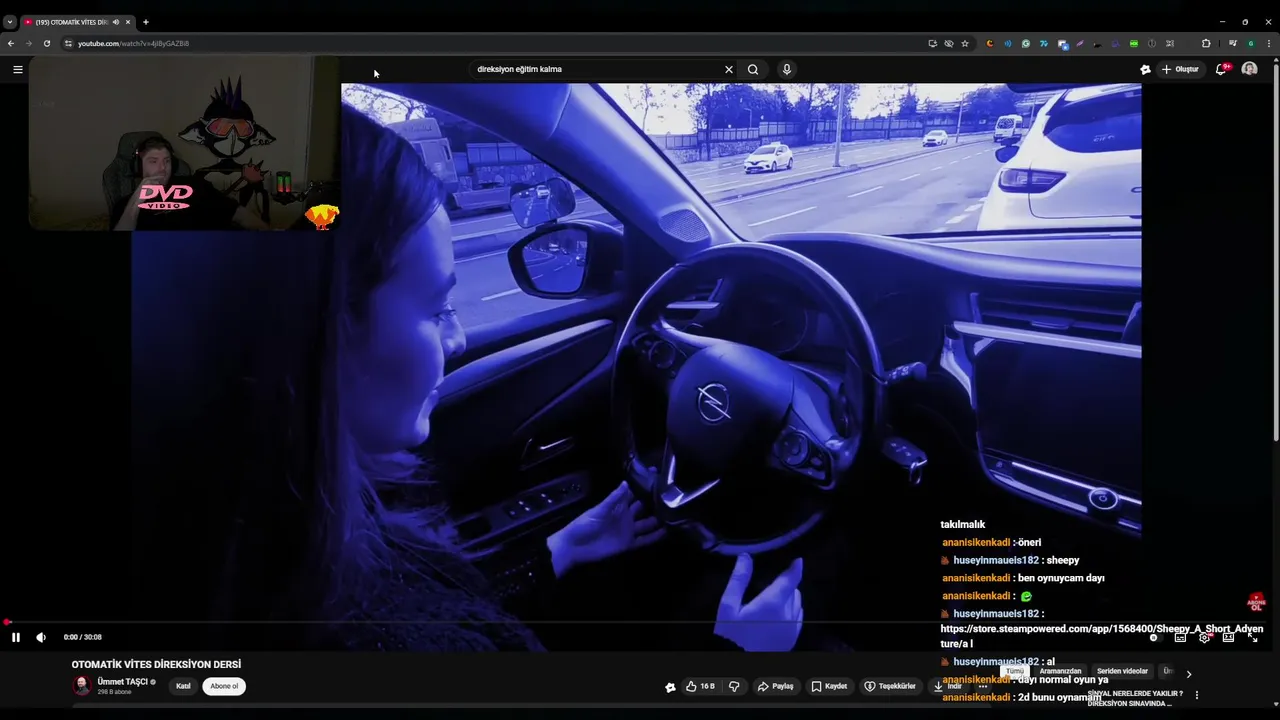This screenshot has height=720, width=1280.
Task: Open the account avatar menu
Action: (1249, 69)
